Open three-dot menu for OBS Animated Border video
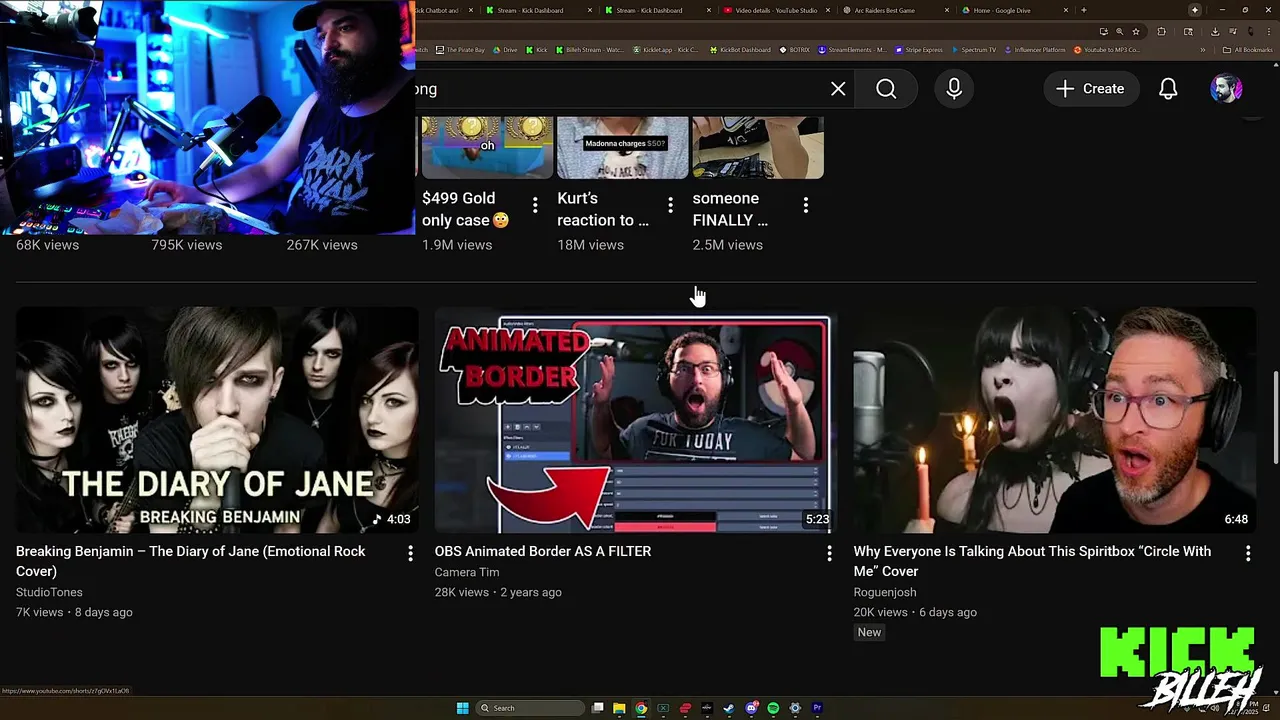 tap(829, 553)
